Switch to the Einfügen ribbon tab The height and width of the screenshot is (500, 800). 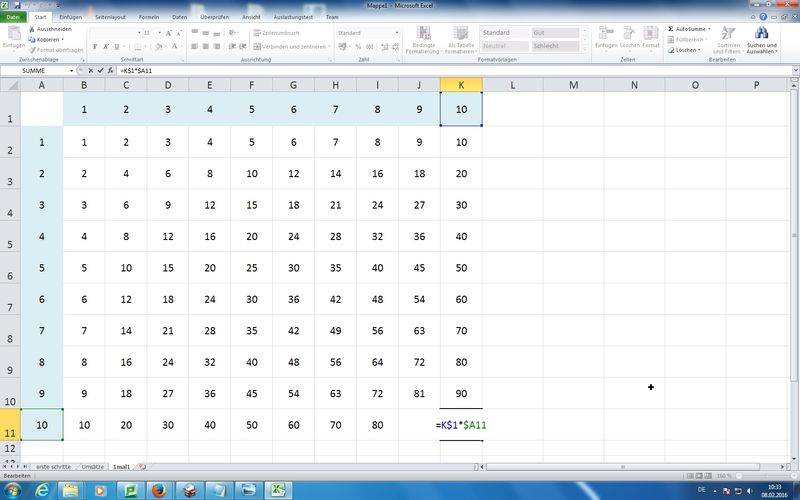[x=70, y=17]
